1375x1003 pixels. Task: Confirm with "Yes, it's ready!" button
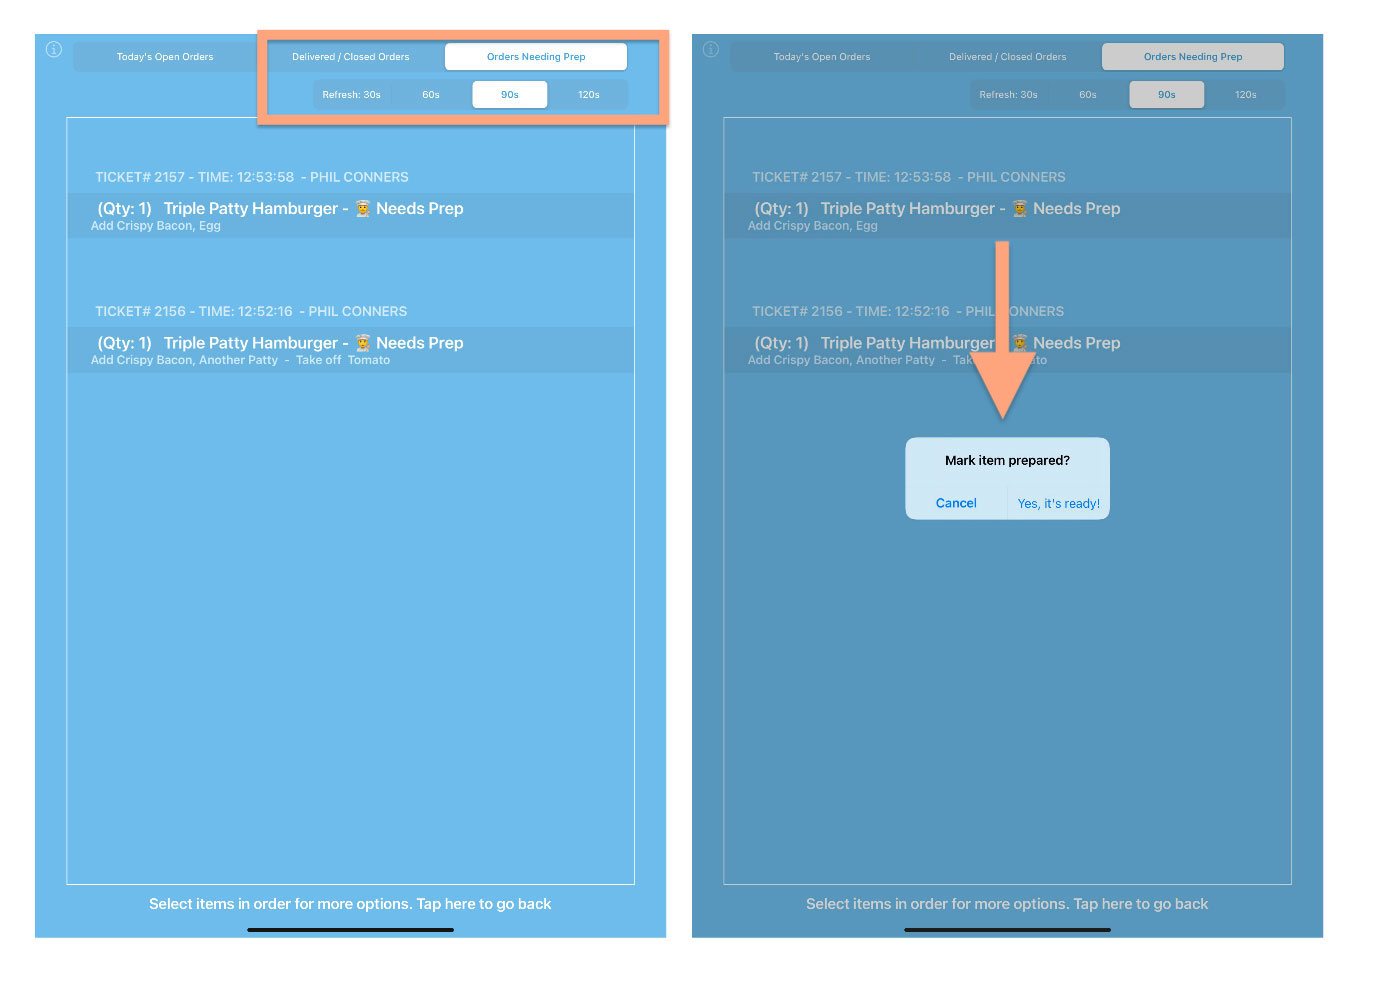(x=1058, y=503)
